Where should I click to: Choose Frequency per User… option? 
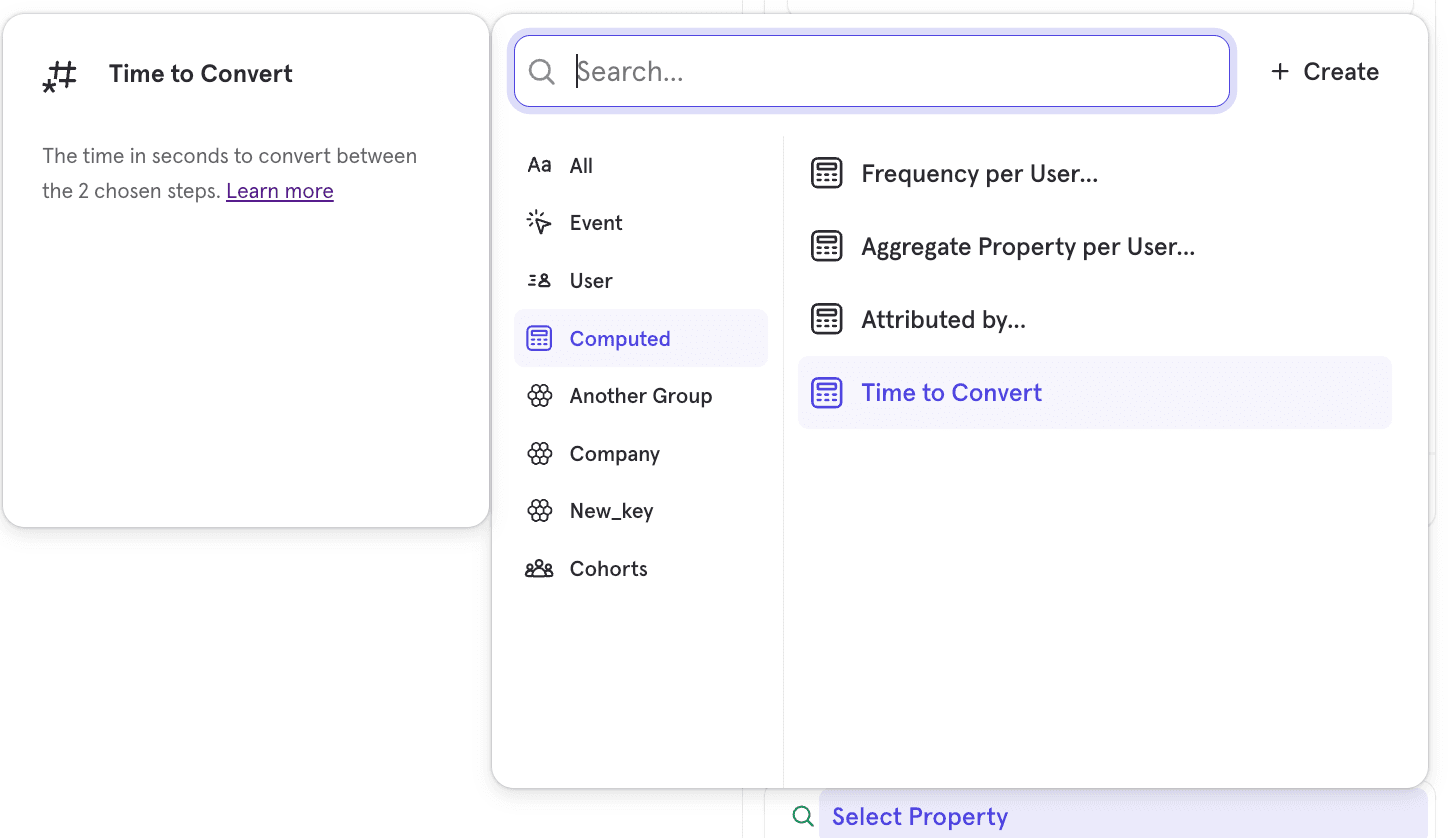(979, 174)
